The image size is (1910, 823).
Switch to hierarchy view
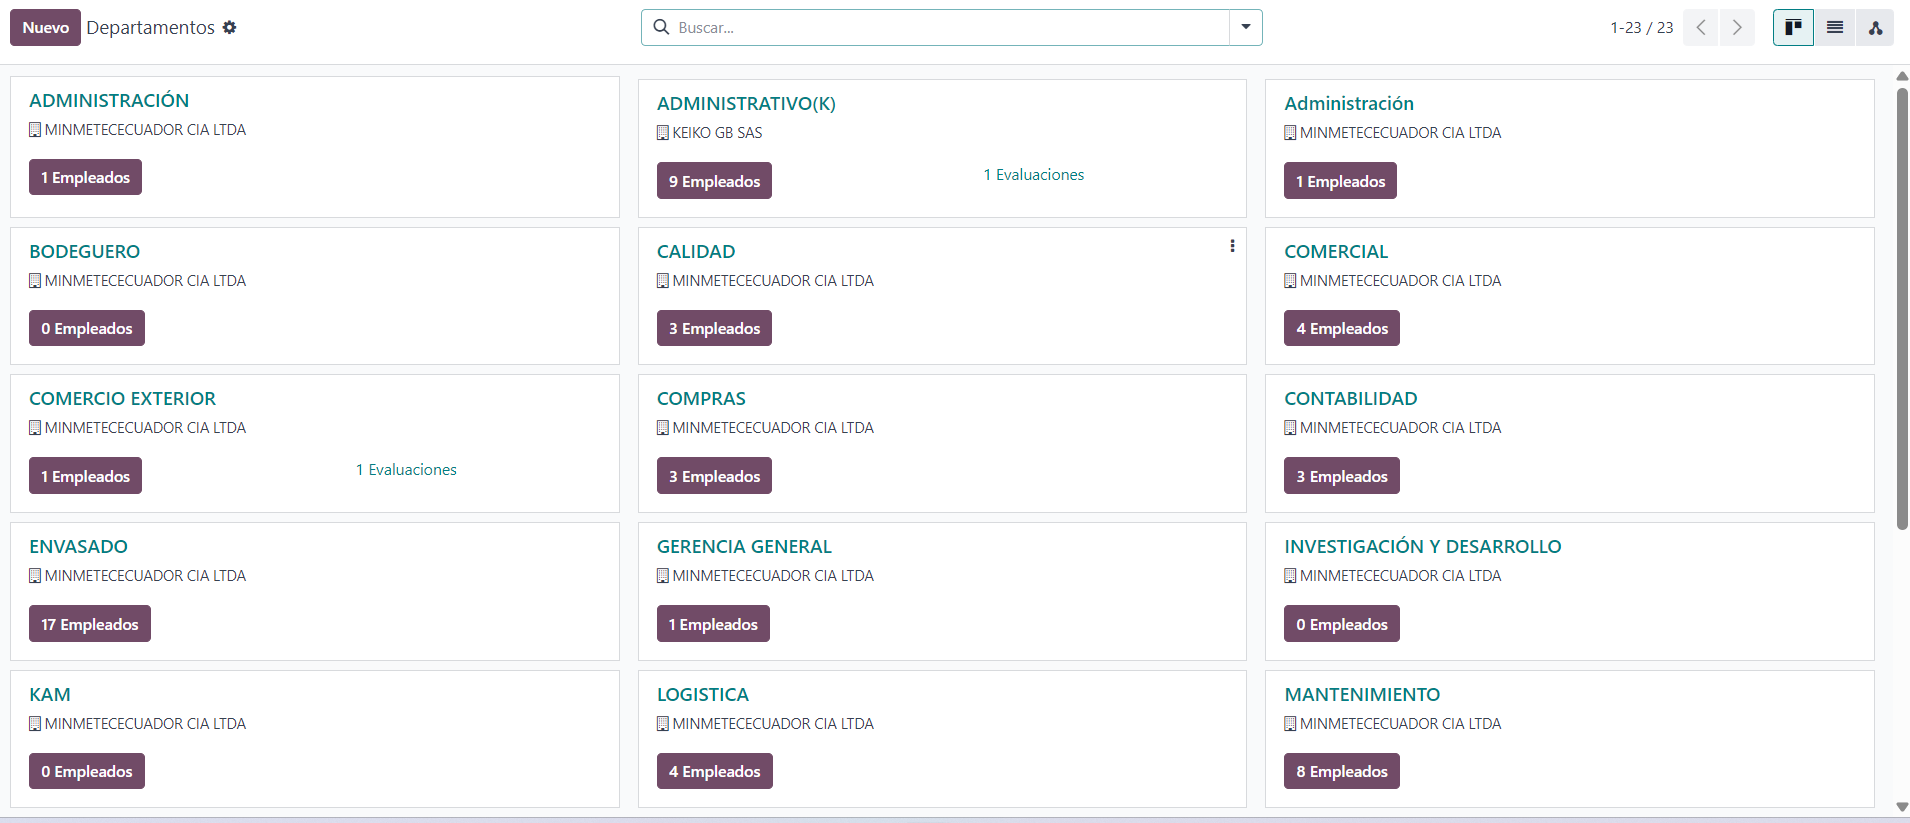(1875, 27)
